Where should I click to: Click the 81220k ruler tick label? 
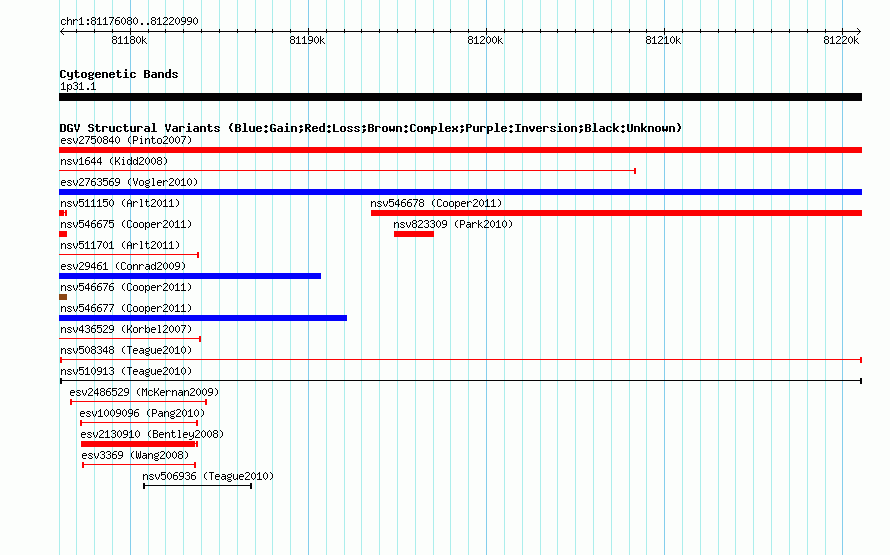841,40
